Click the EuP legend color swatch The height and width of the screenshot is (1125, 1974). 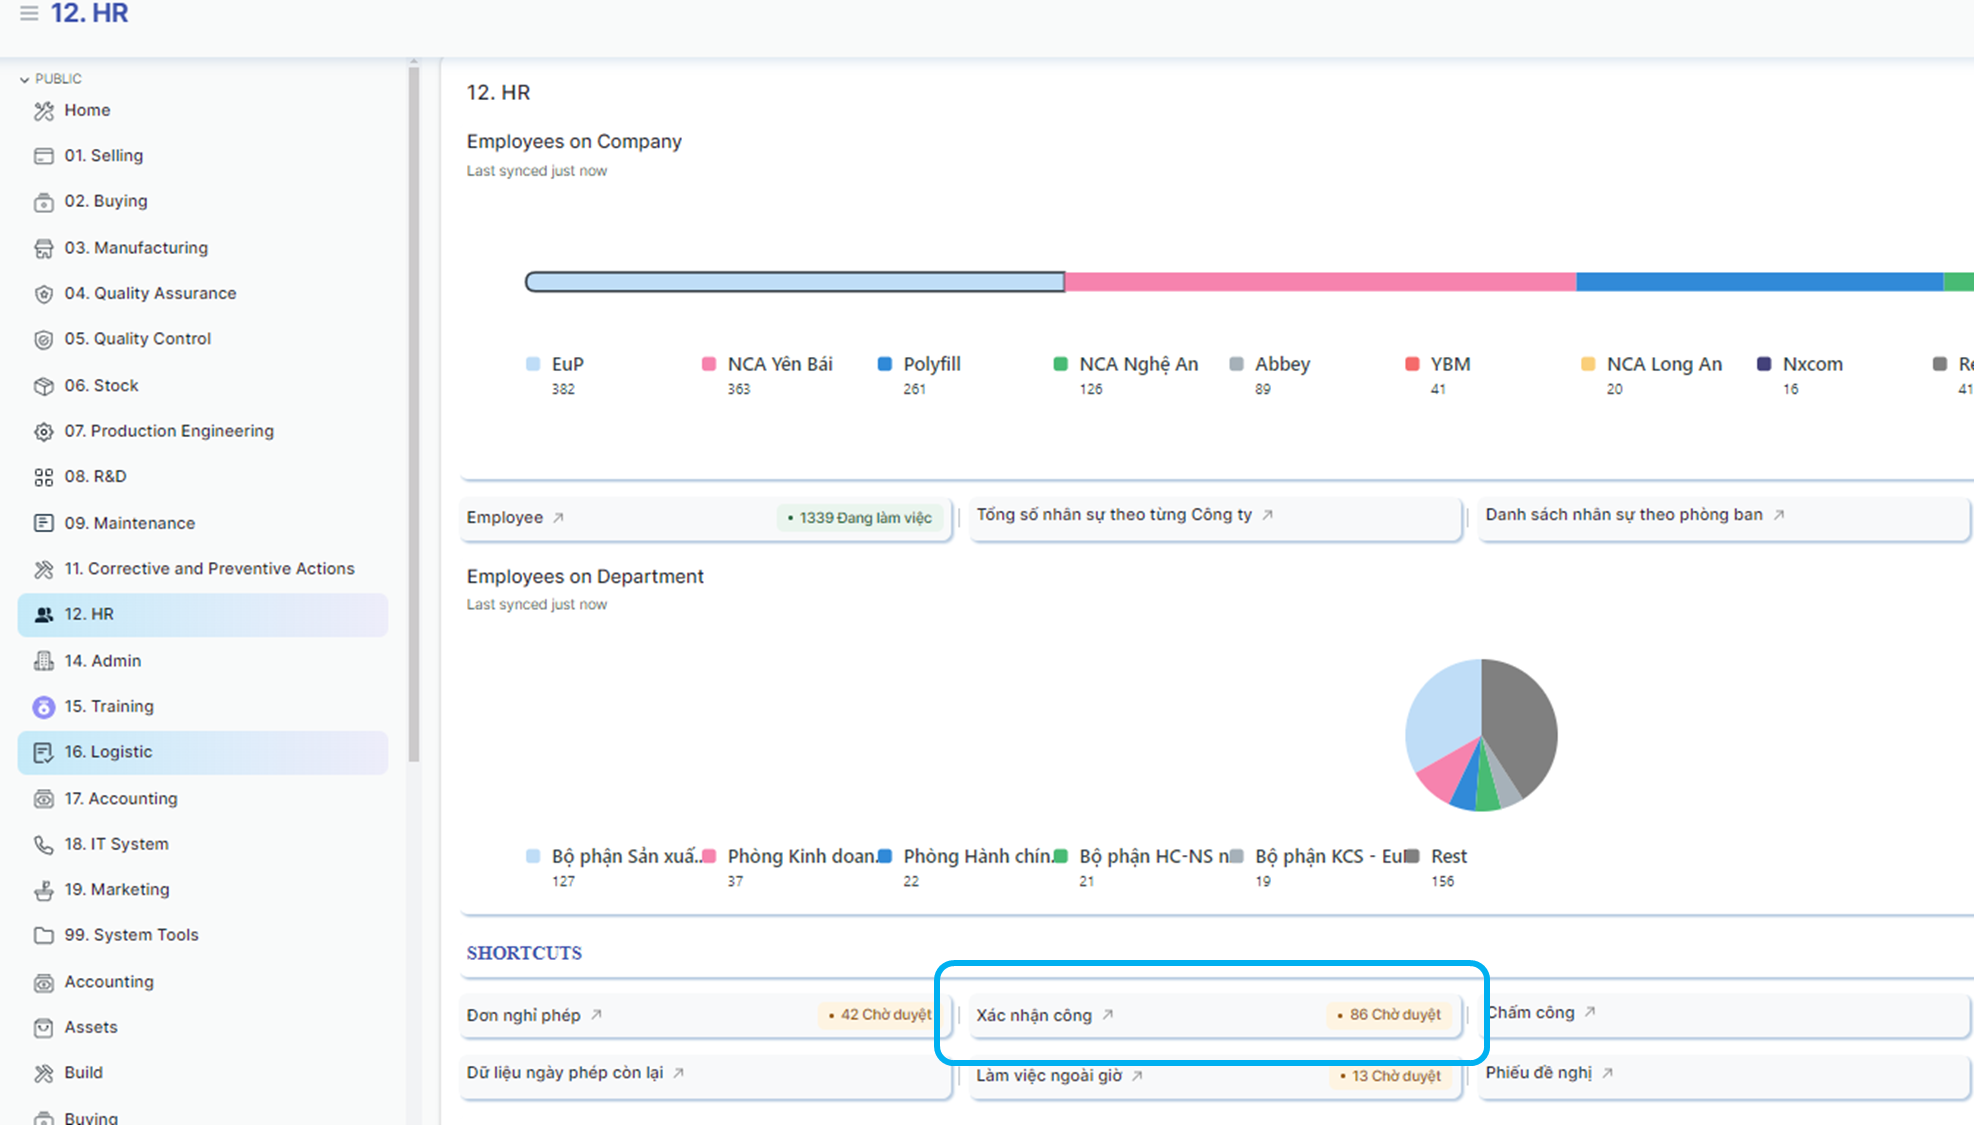533,364
